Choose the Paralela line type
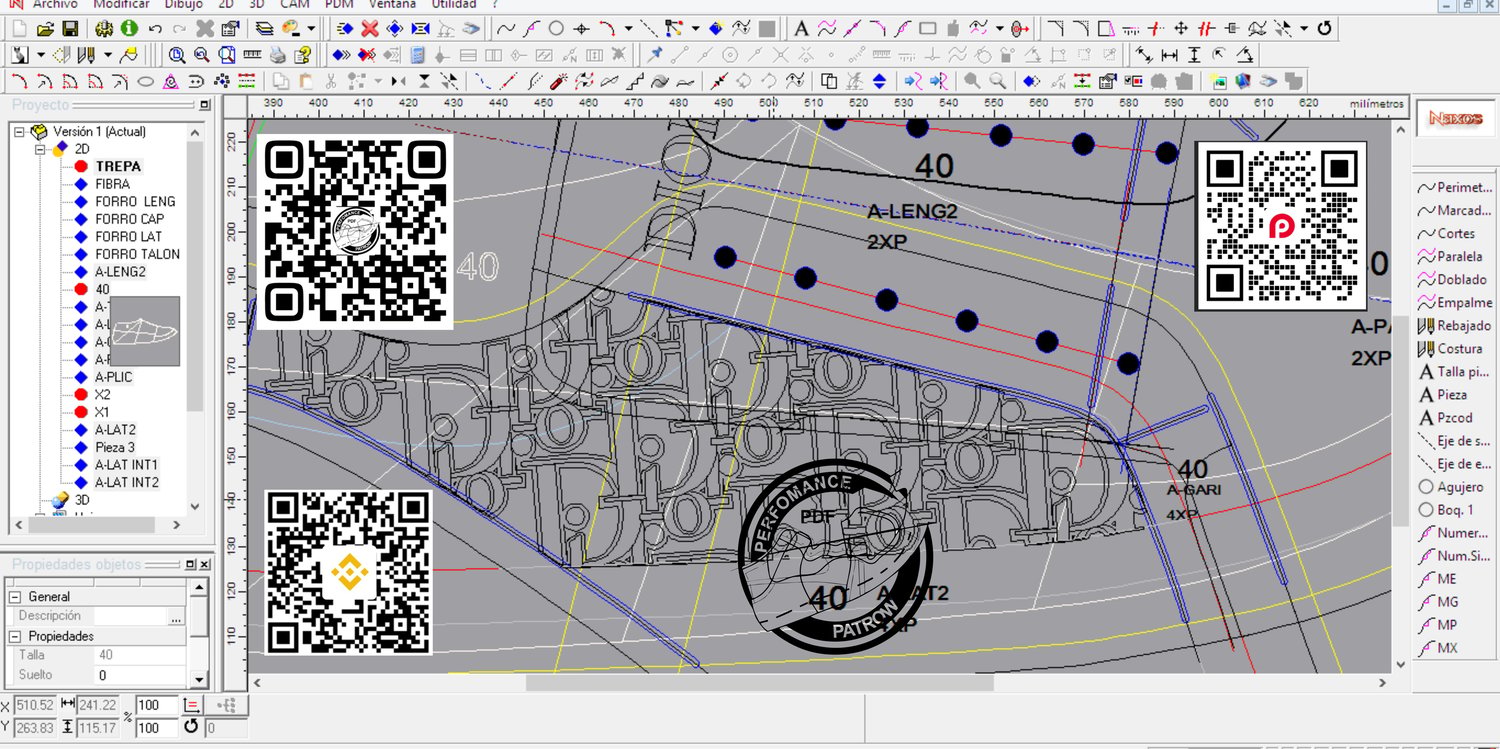 1451,256
